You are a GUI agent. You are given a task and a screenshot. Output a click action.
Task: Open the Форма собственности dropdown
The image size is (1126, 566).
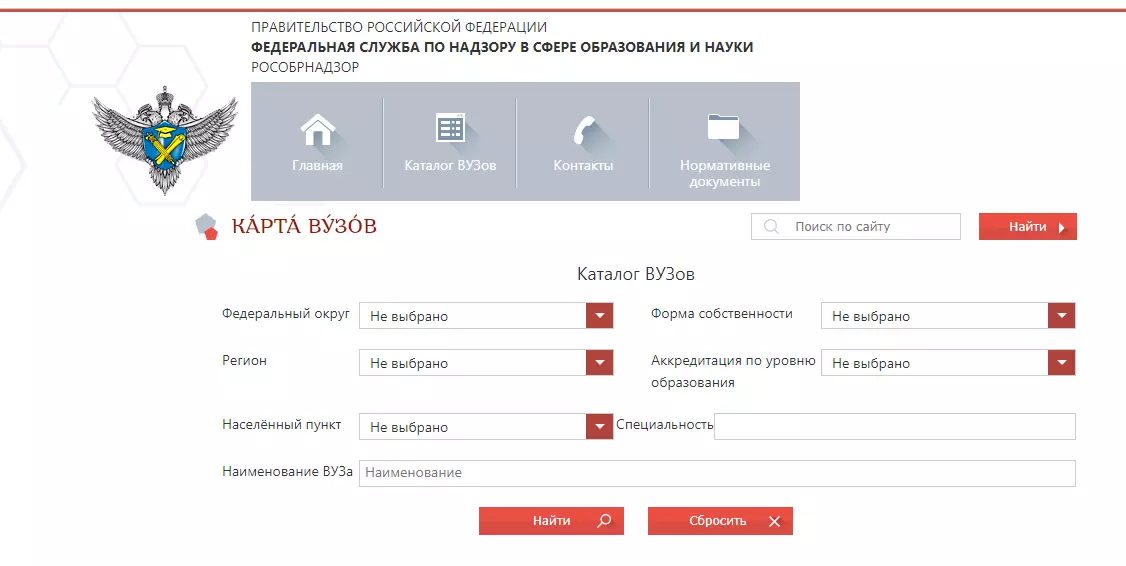[1061, 316]
